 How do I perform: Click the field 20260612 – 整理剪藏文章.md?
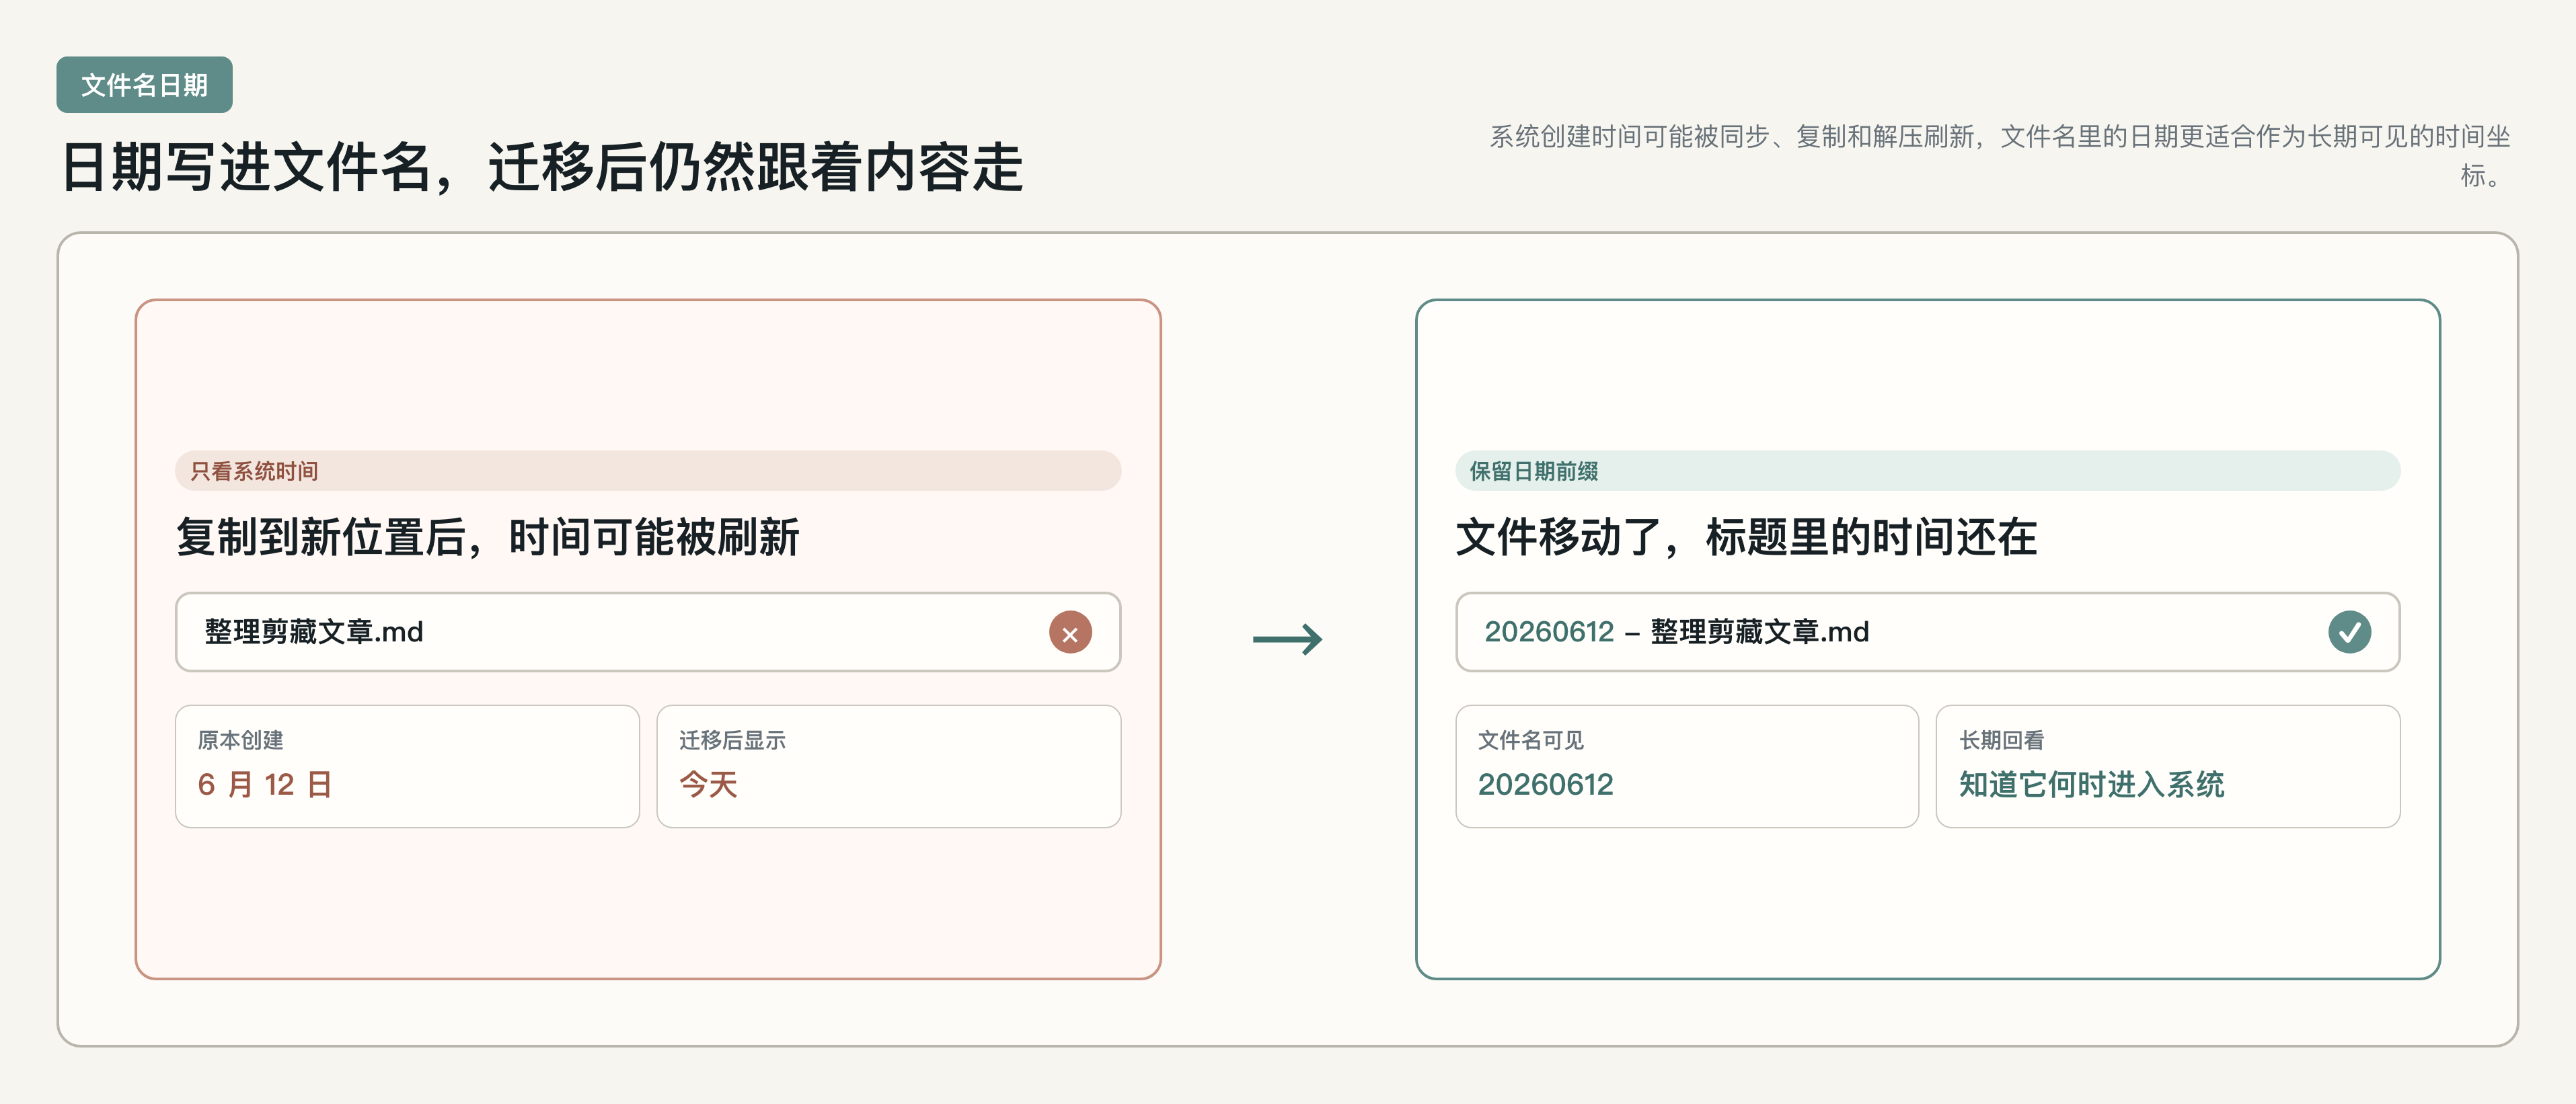(x=1927, y=632)
